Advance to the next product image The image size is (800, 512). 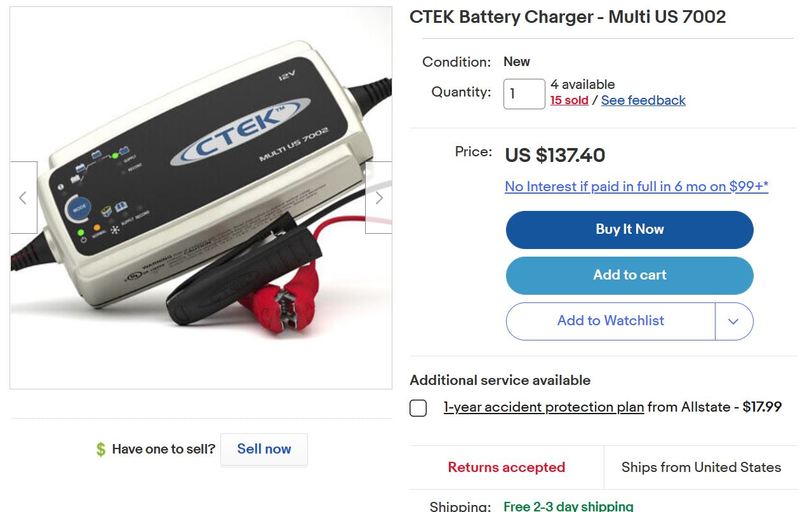[378, 198]
